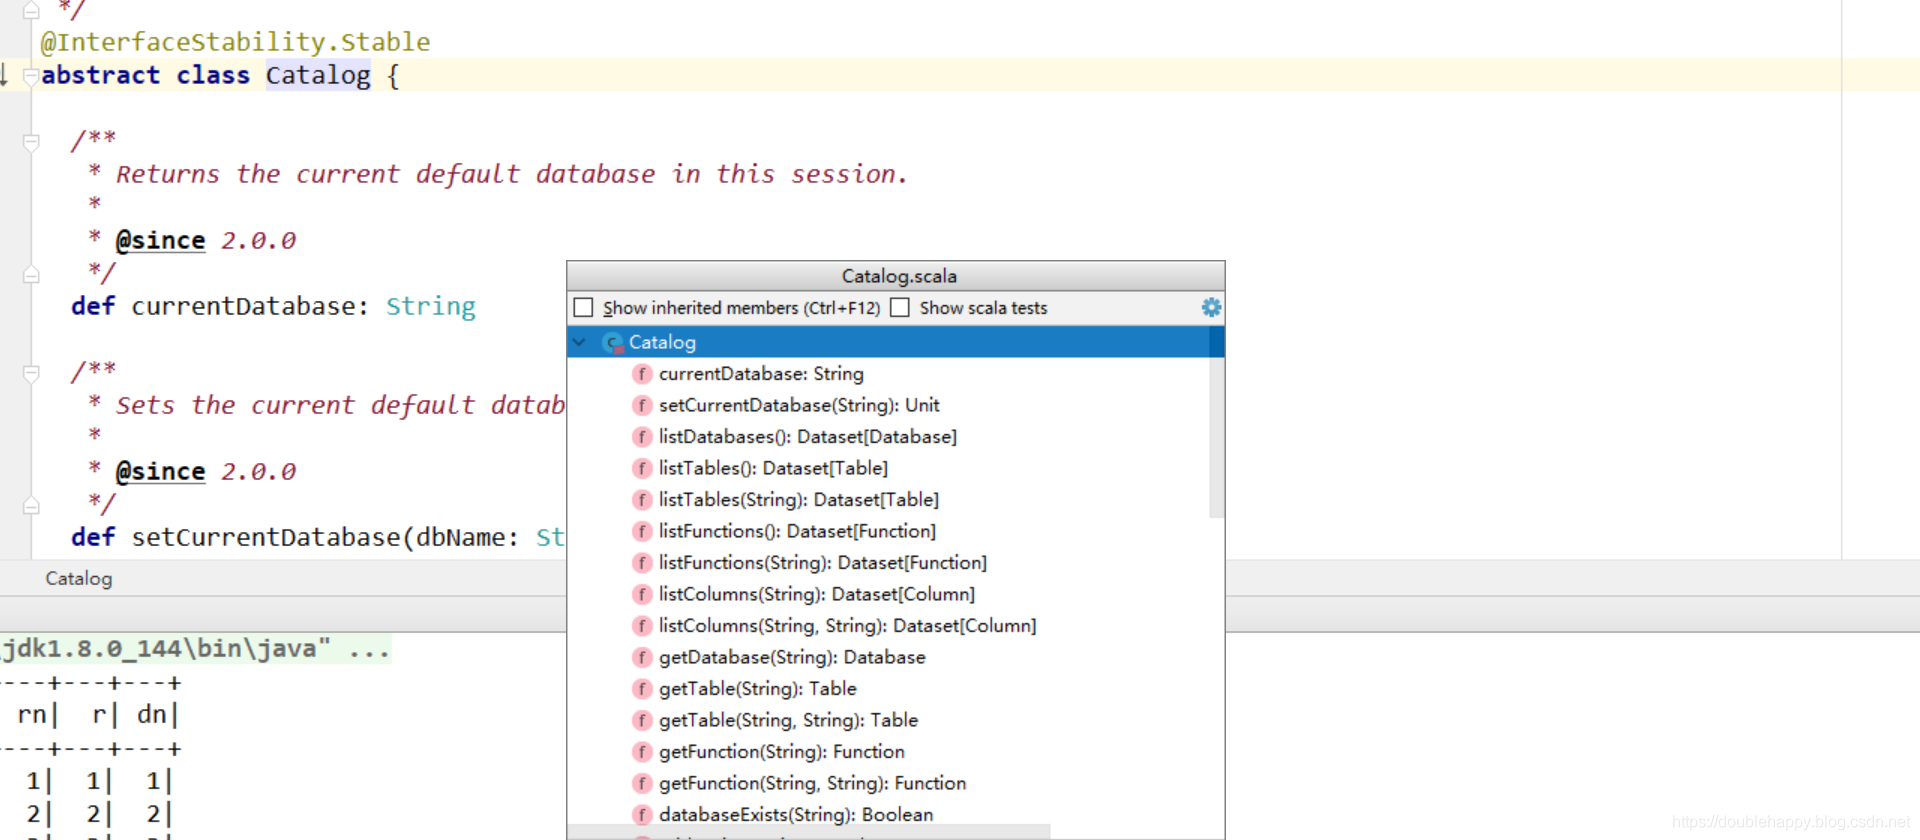Click def currentDatabase identifier in editor

(243, 306)
